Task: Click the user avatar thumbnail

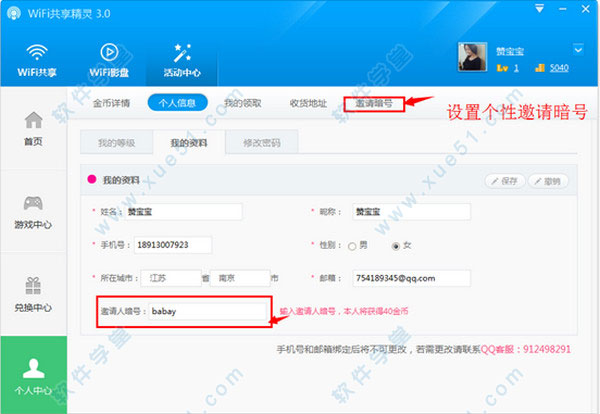Action: click(473, 57)
